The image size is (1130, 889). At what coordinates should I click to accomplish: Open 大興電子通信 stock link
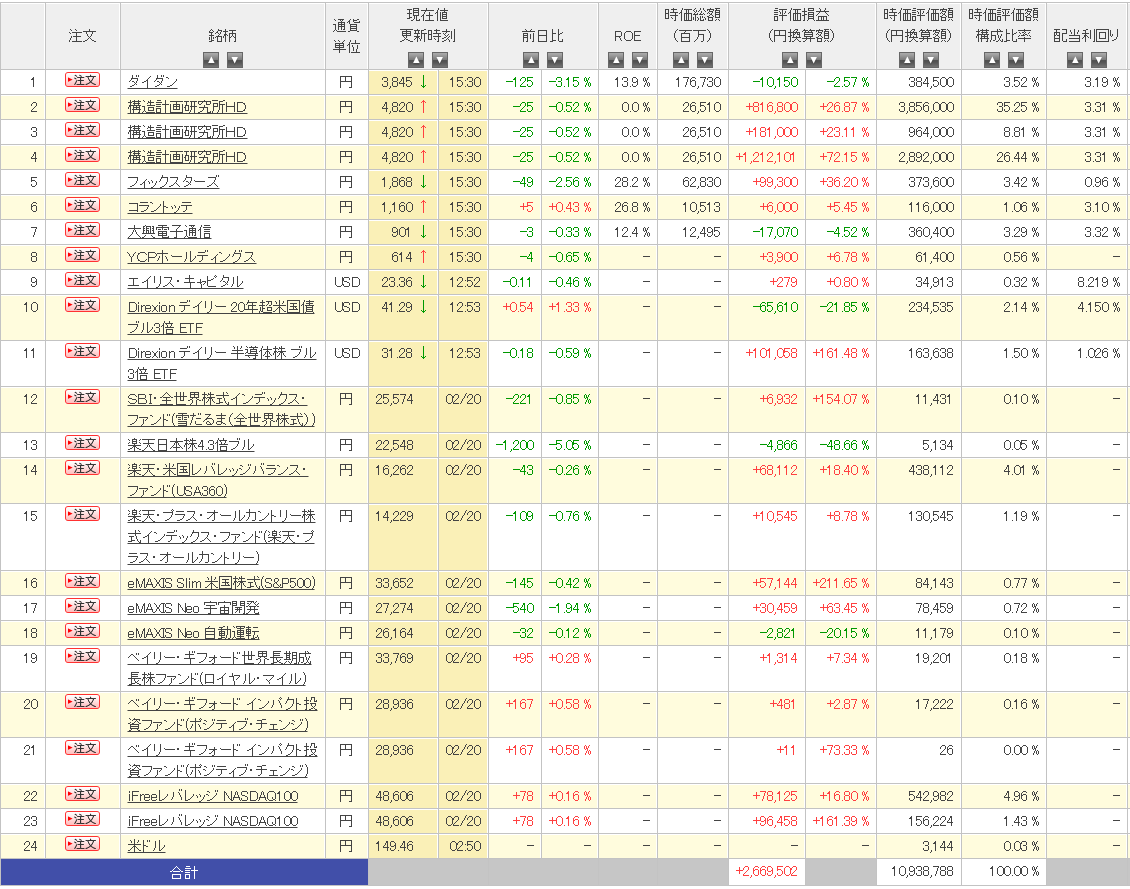click(x=169, y=232)
